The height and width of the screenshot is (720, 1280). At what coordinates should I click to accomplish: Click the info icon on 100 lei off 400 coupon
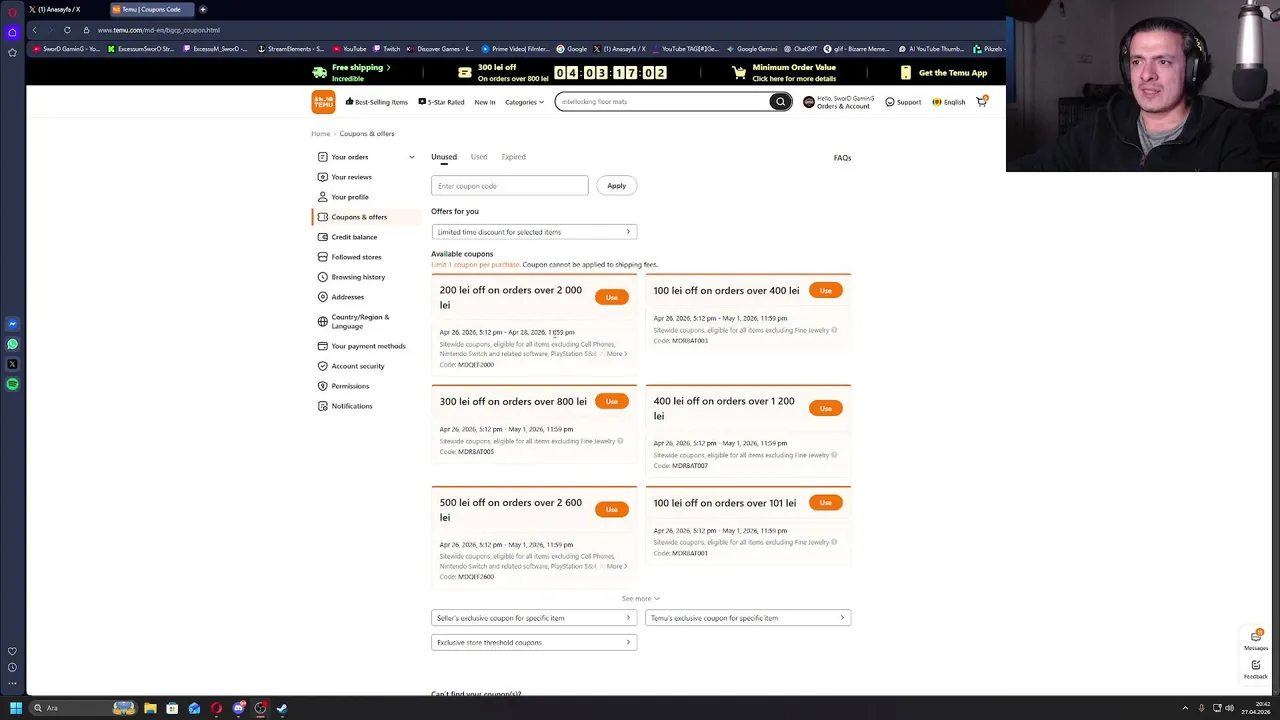point(834,330)
